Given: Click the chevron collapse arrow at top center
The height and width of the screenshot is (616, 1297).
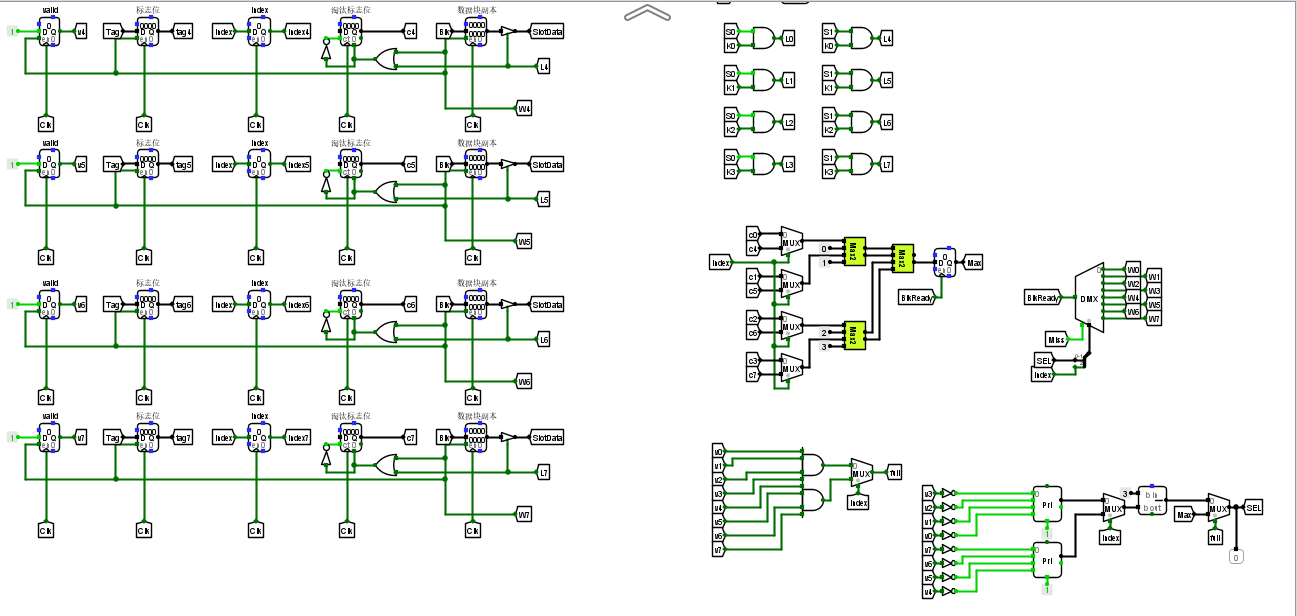Looking at the screenshot, I should [x=648, y=14].
